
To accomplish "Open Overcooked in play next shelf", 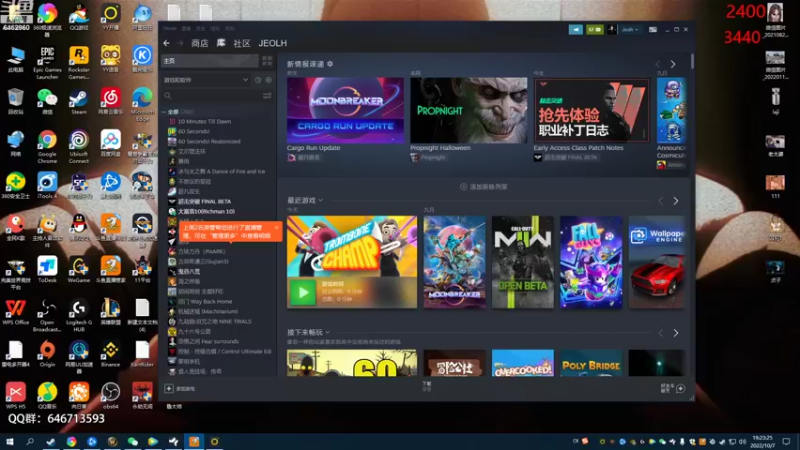I will [523, 363].
